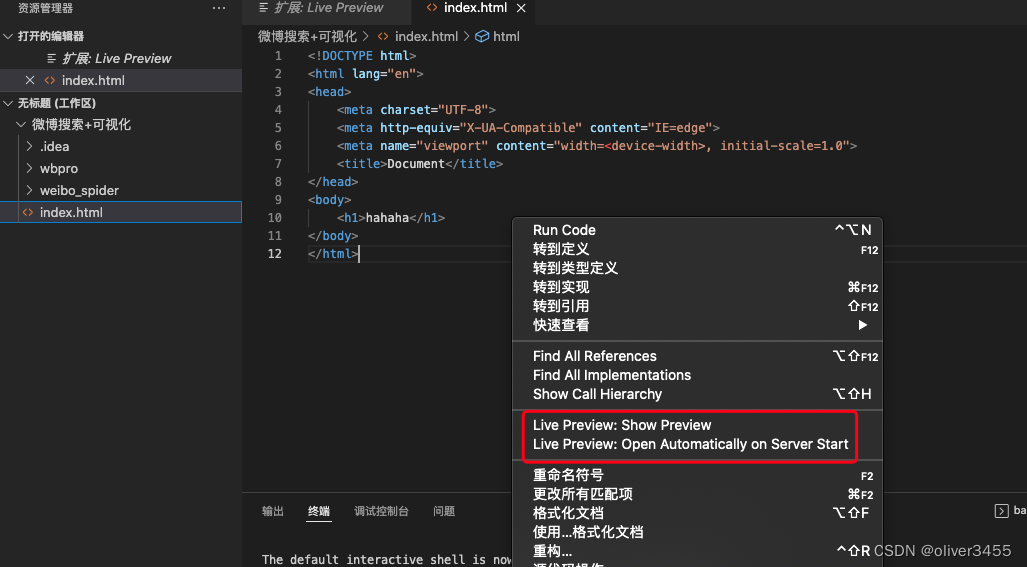This screenshot has width=1027, height=567.
Task: Open the 问题 panel tab
Action: [x=443, y=511]
